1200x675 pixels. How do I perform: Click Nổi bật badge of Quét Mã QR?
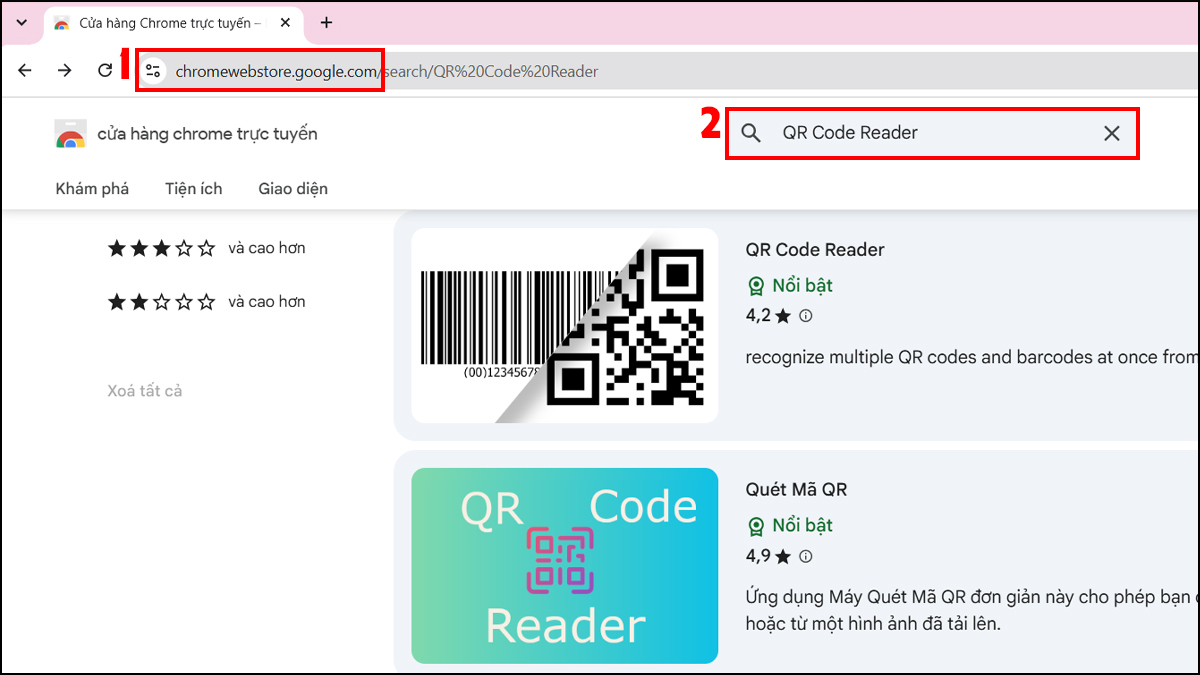790,526
